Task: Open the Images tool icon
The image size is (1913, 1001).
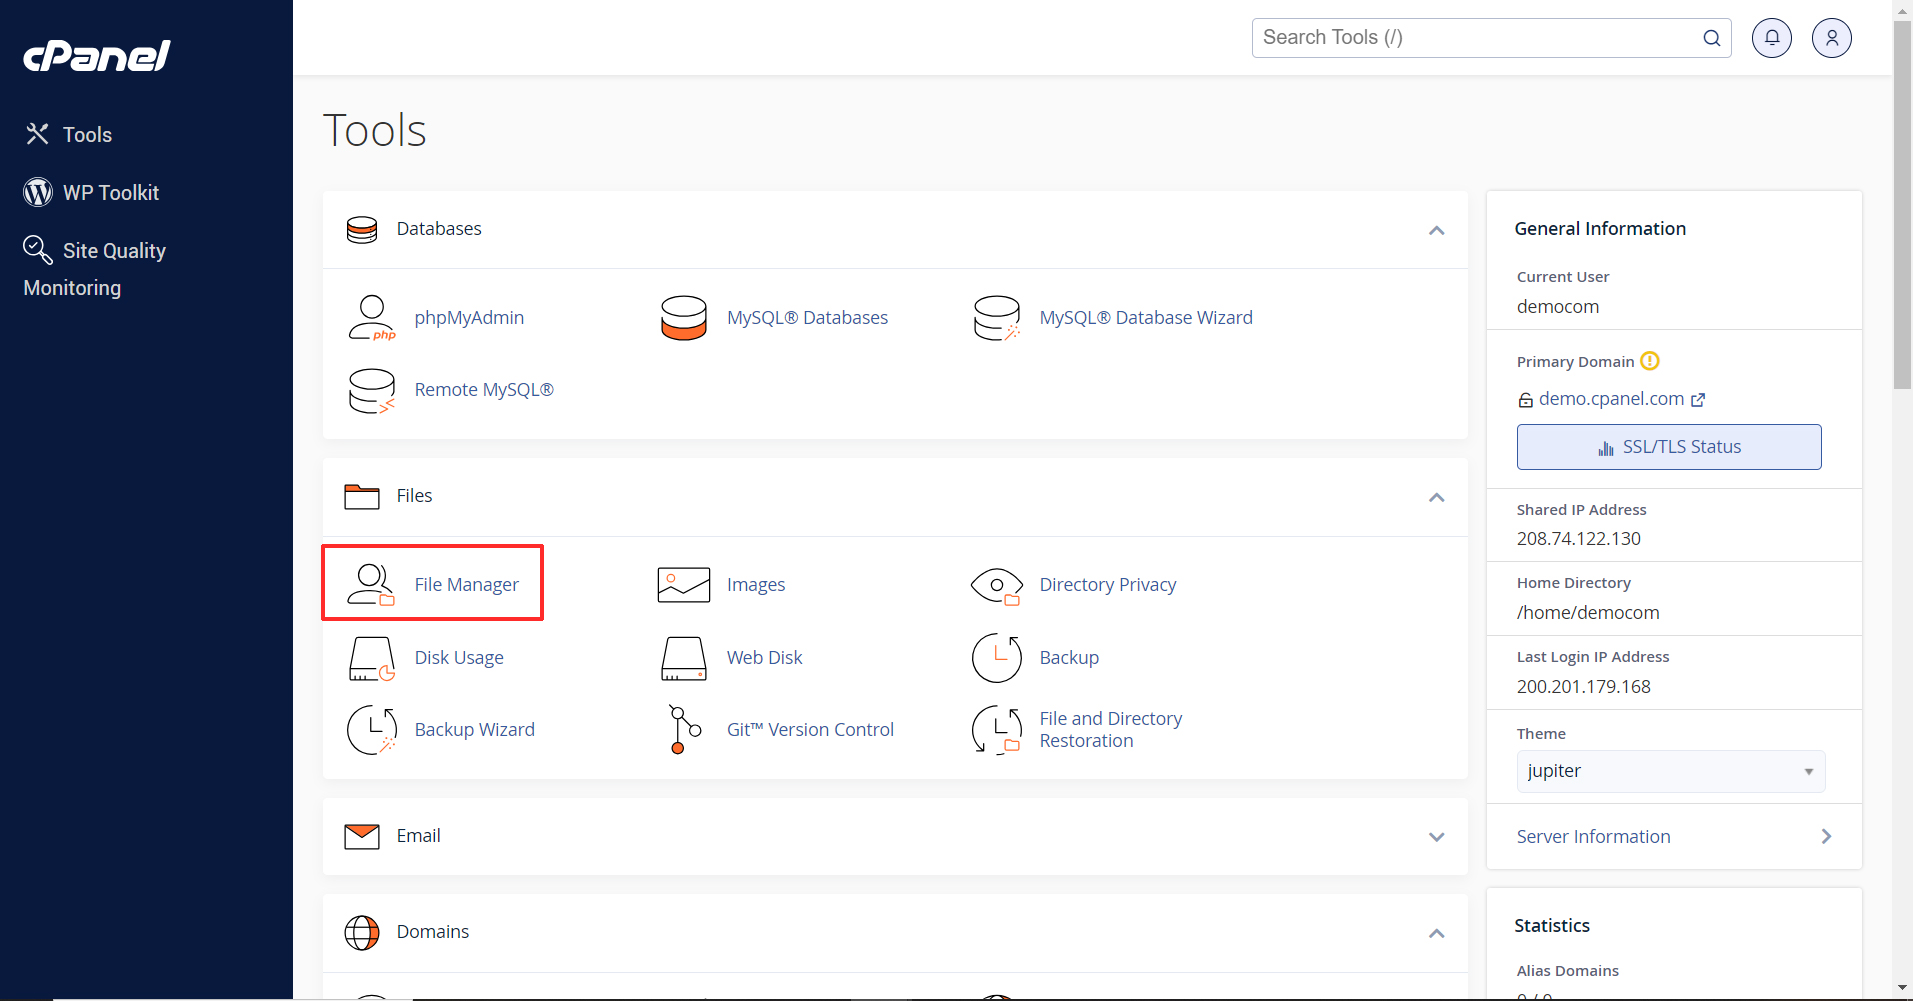Action: 684,585
